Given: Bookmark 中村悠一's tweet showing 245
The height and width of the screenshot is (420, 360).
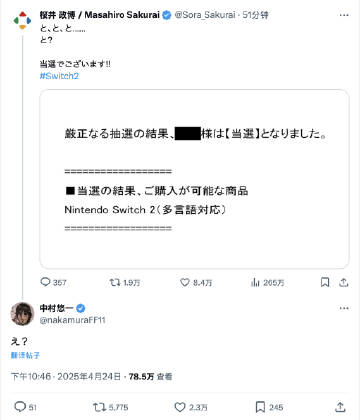Looking at the screenshot, I should coord(260,407).
